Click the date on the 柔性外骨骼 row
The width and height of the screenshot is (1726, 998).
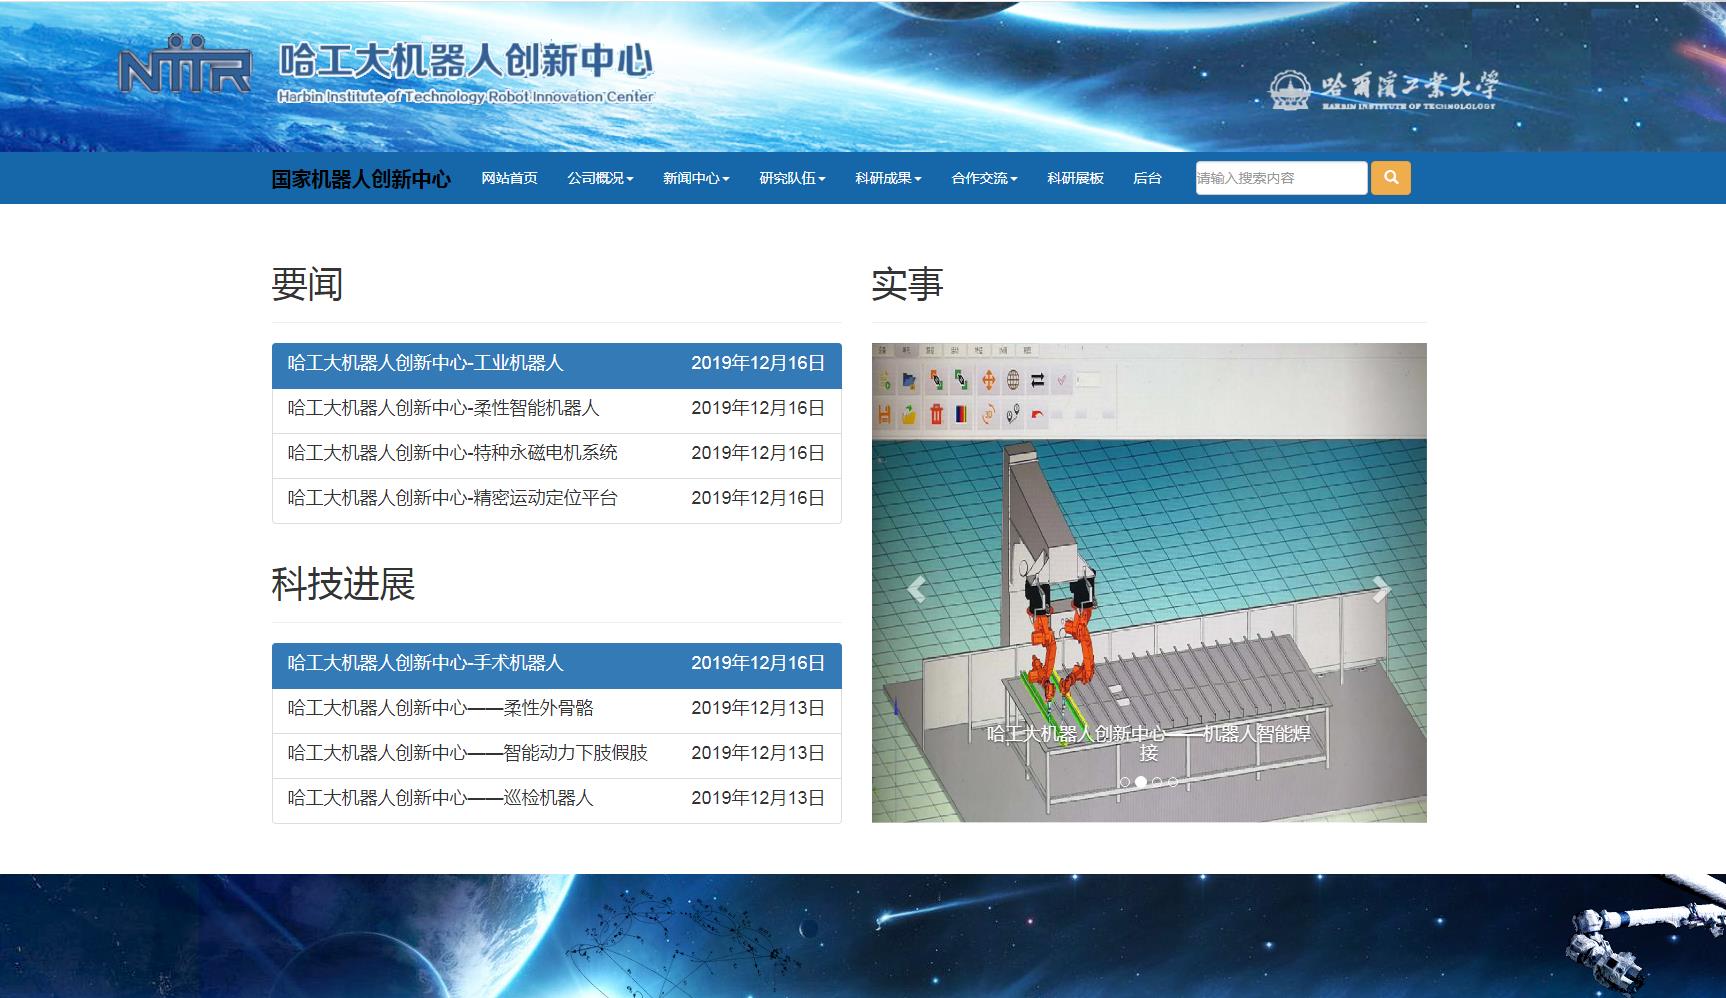click(758, 708)
